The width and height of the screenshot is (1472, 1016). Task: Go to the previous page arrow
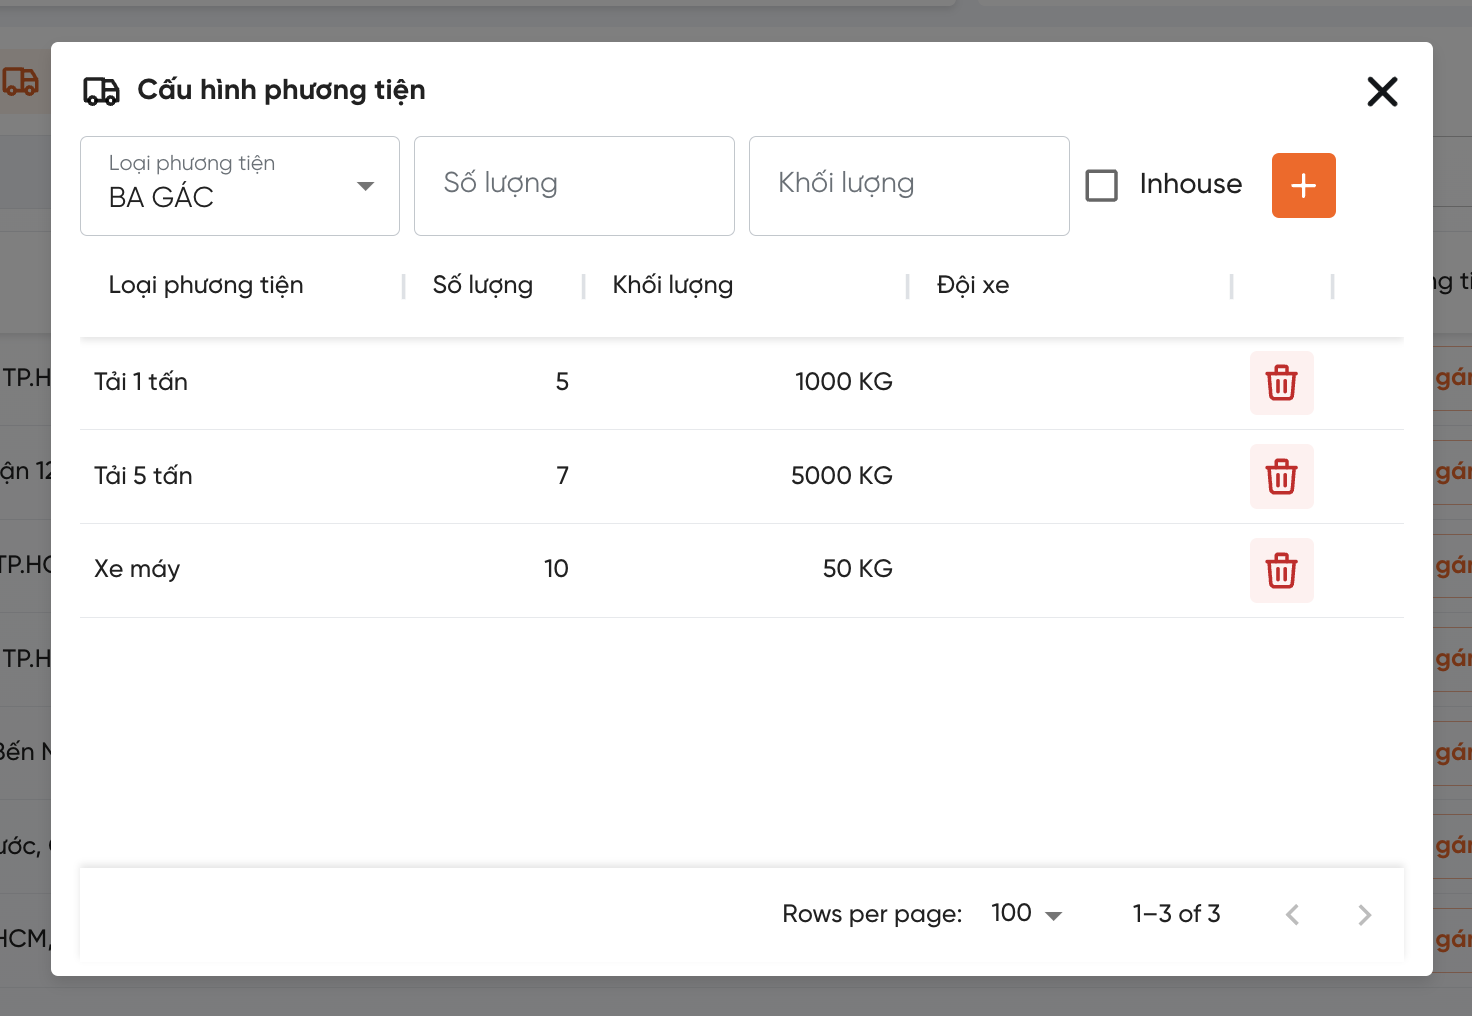(1292, 914)
